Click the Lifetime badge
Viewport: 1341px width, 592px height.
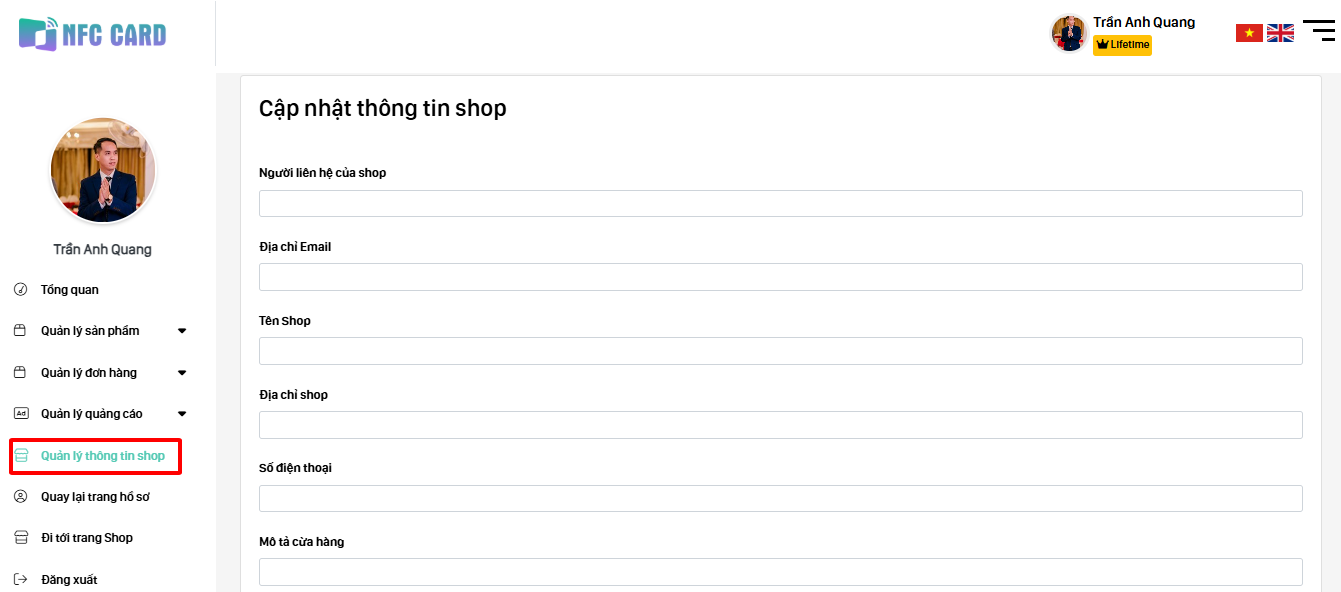1122,45
